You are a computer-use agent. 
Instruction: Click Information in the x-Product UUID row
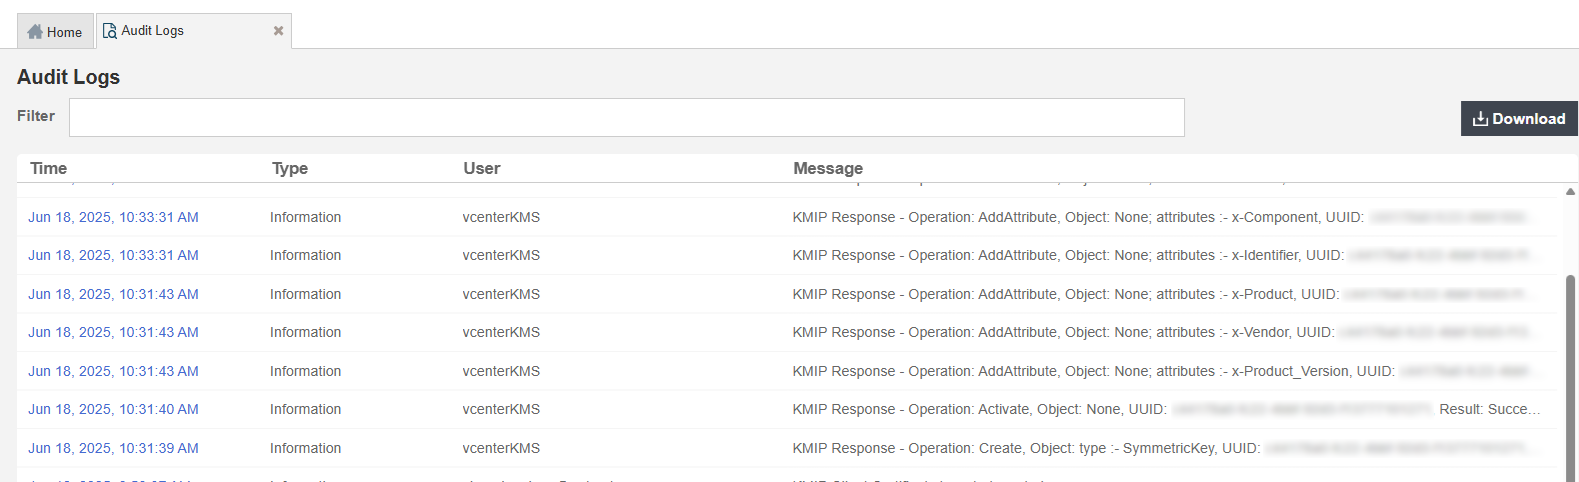tap(305, 294)
